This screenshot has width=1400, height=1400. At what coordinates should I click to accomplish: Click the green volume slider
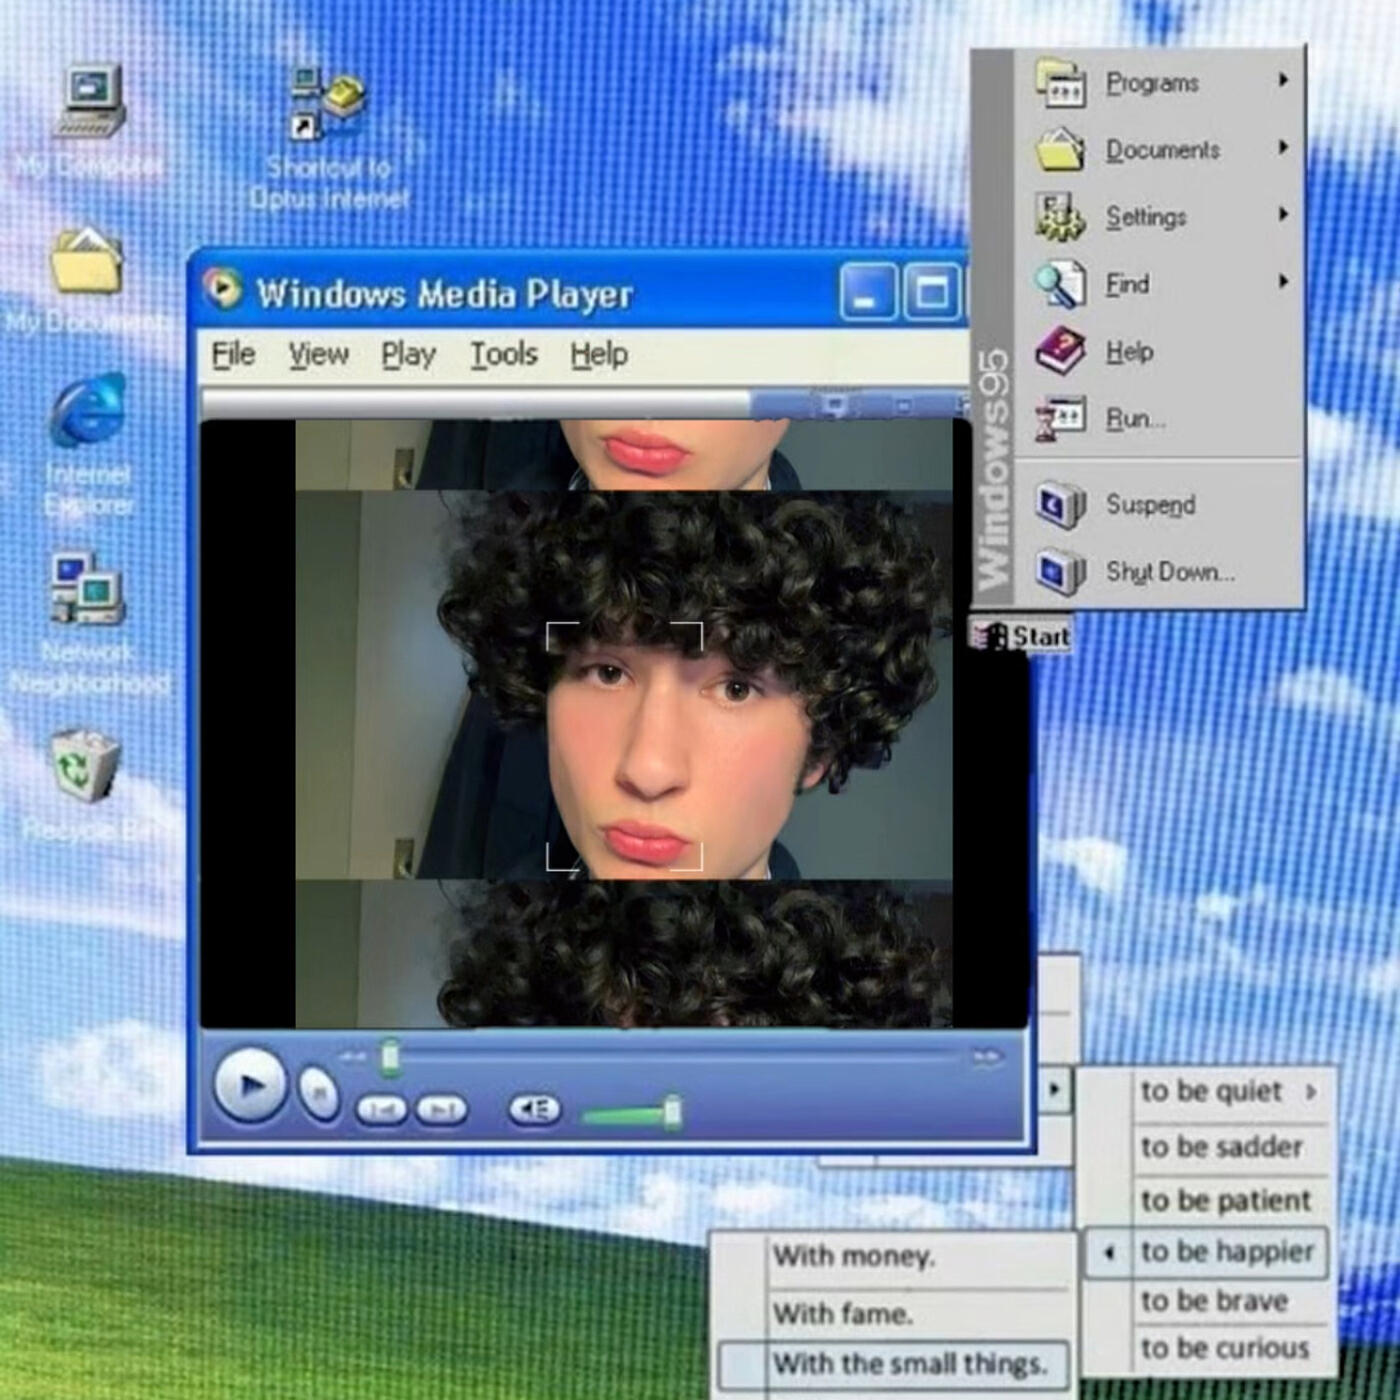(632, 1113)
